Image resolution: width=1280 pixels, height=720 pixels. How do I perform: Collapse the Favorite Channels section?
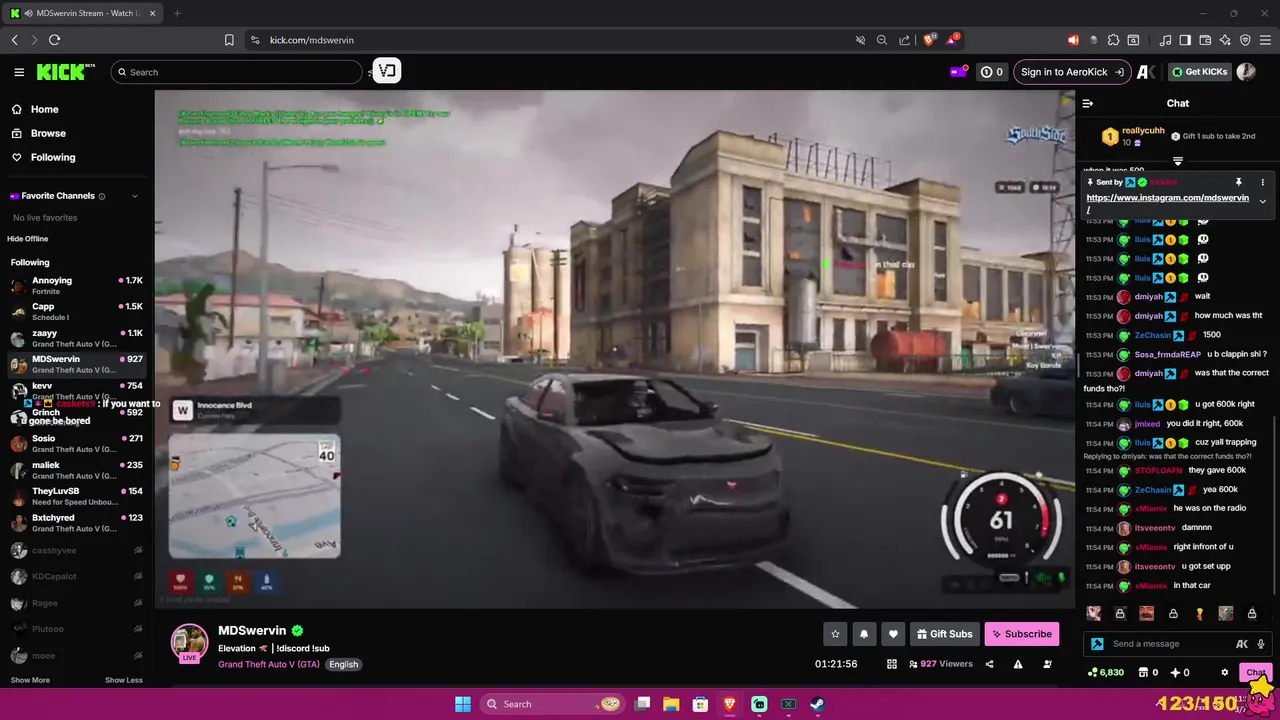[x=135, y=196]
